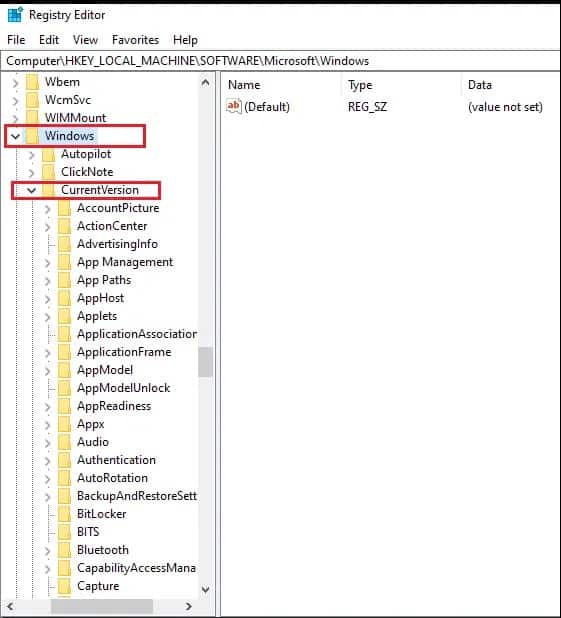
Task: Click the BitLocker folder icon
Action: 65,514
